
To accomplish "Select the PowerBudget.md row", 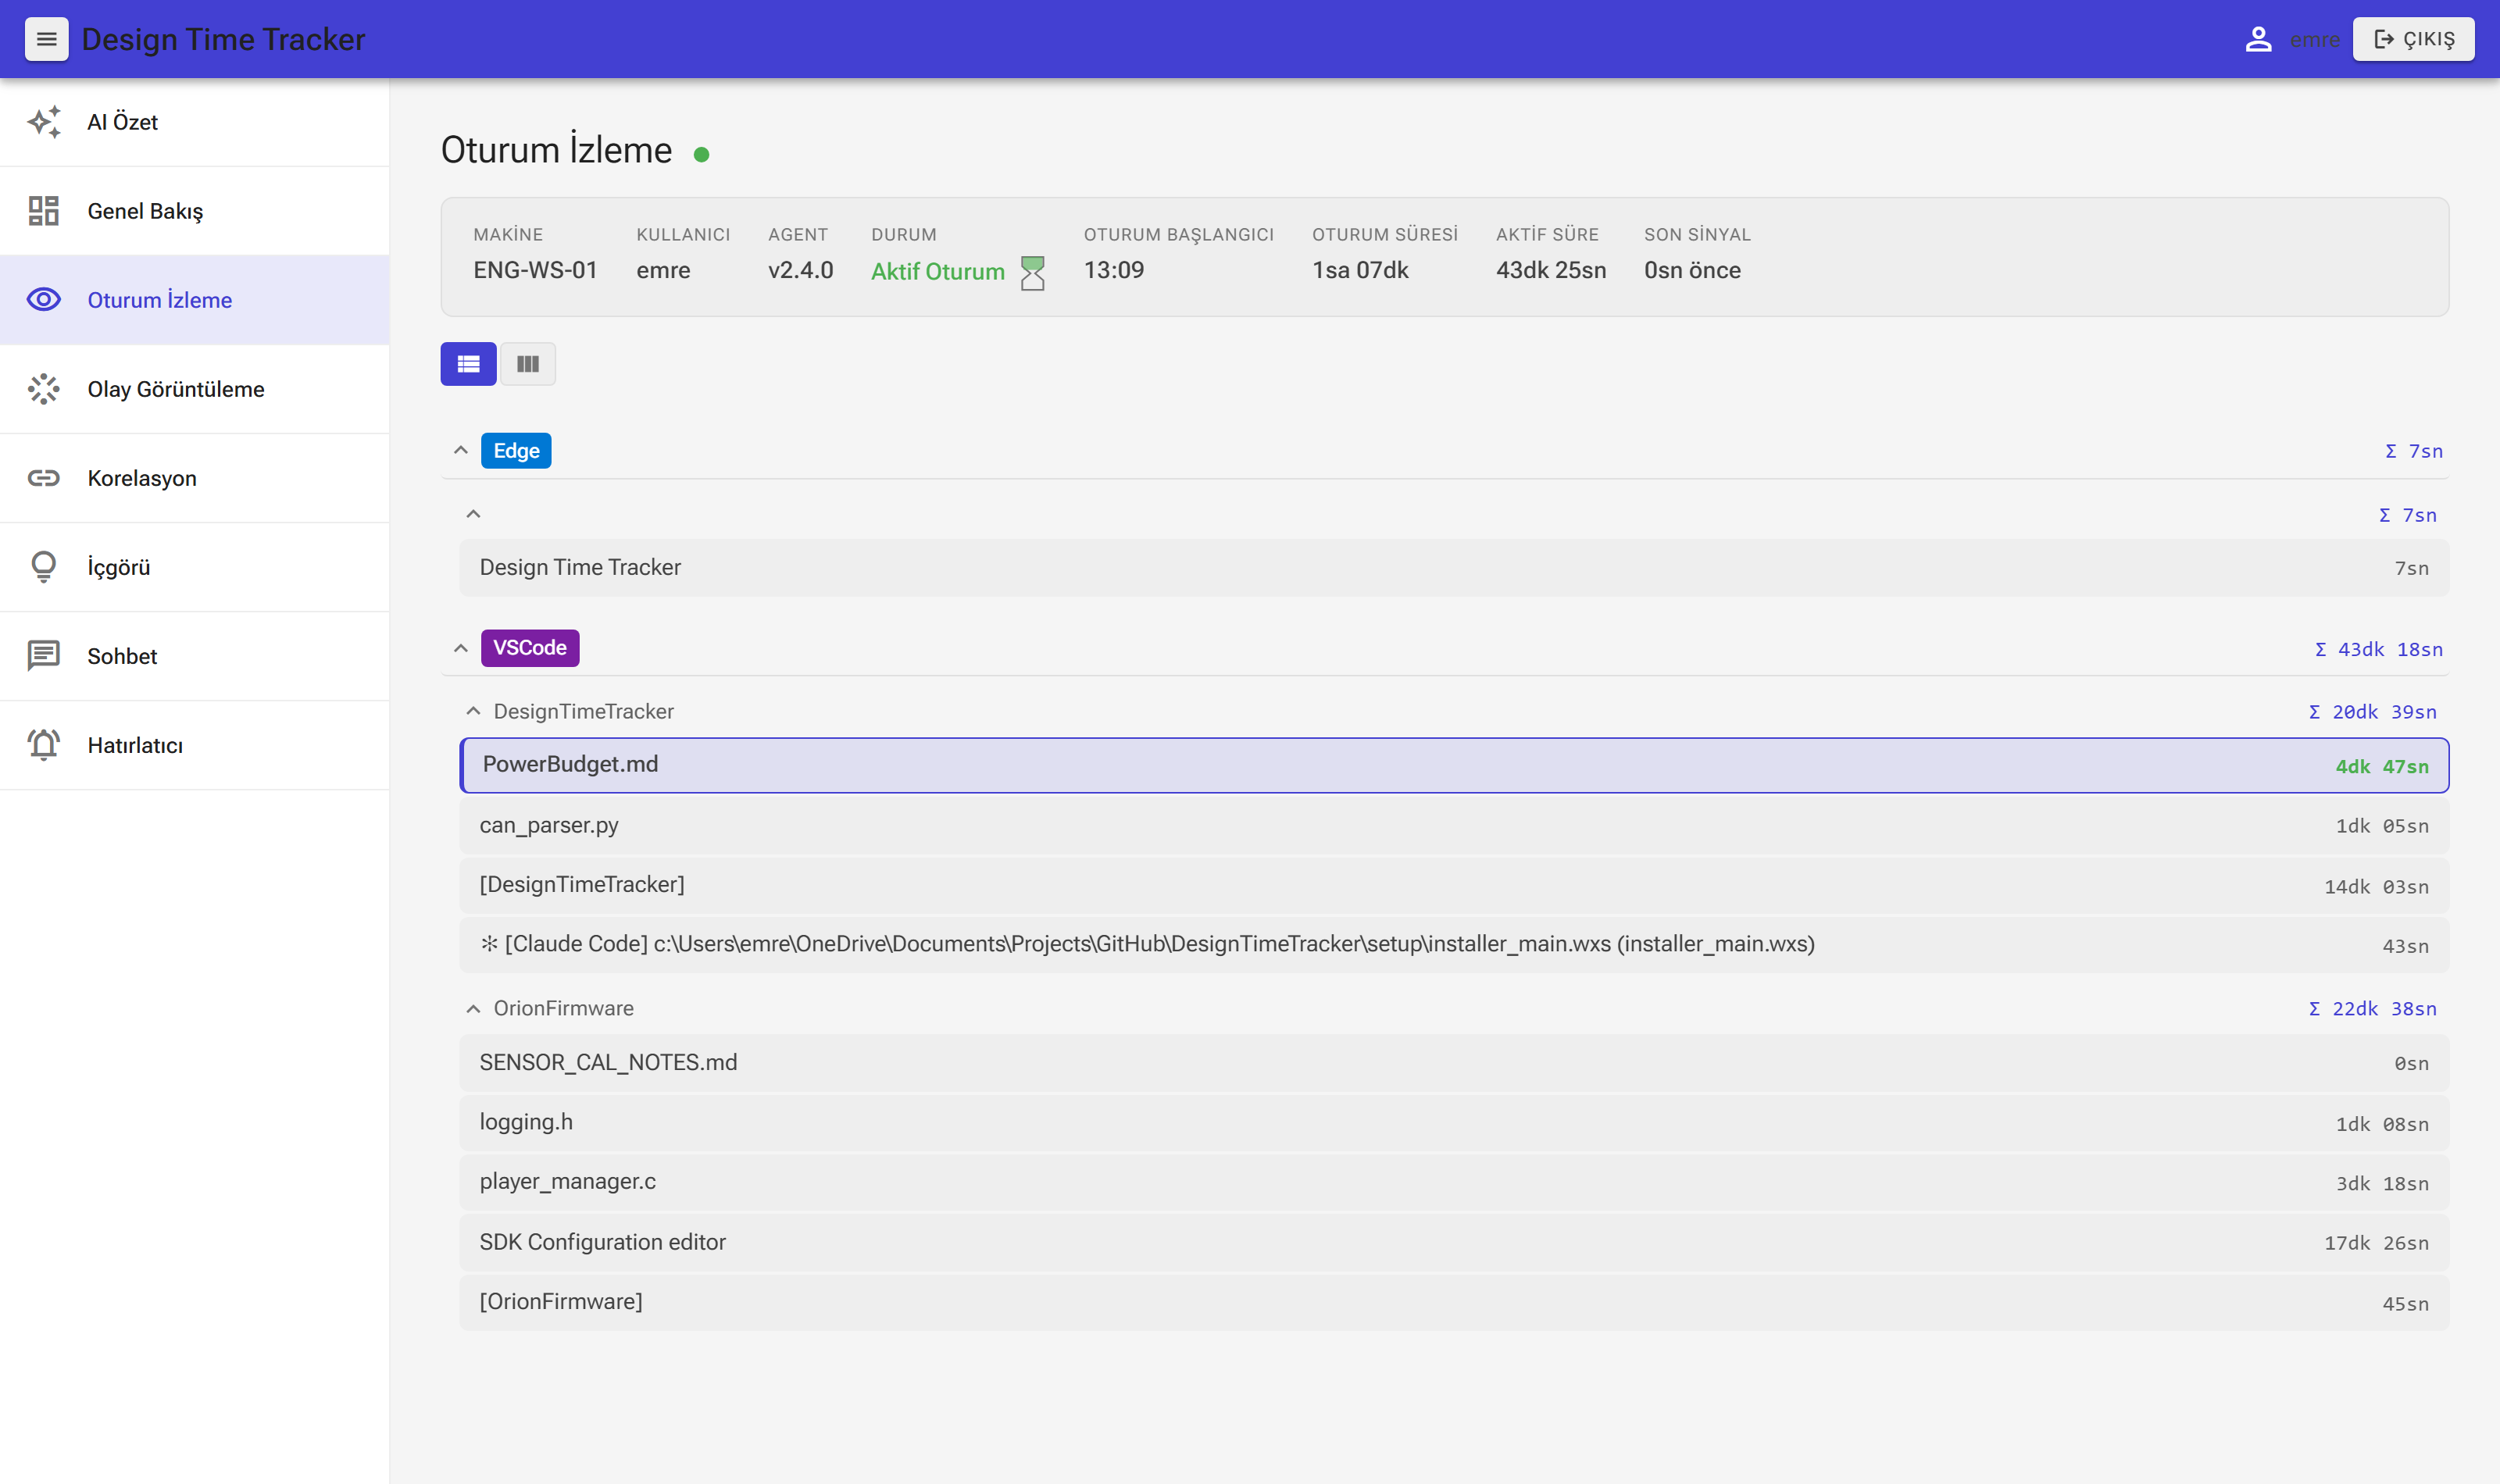I will coord(1454,766).
